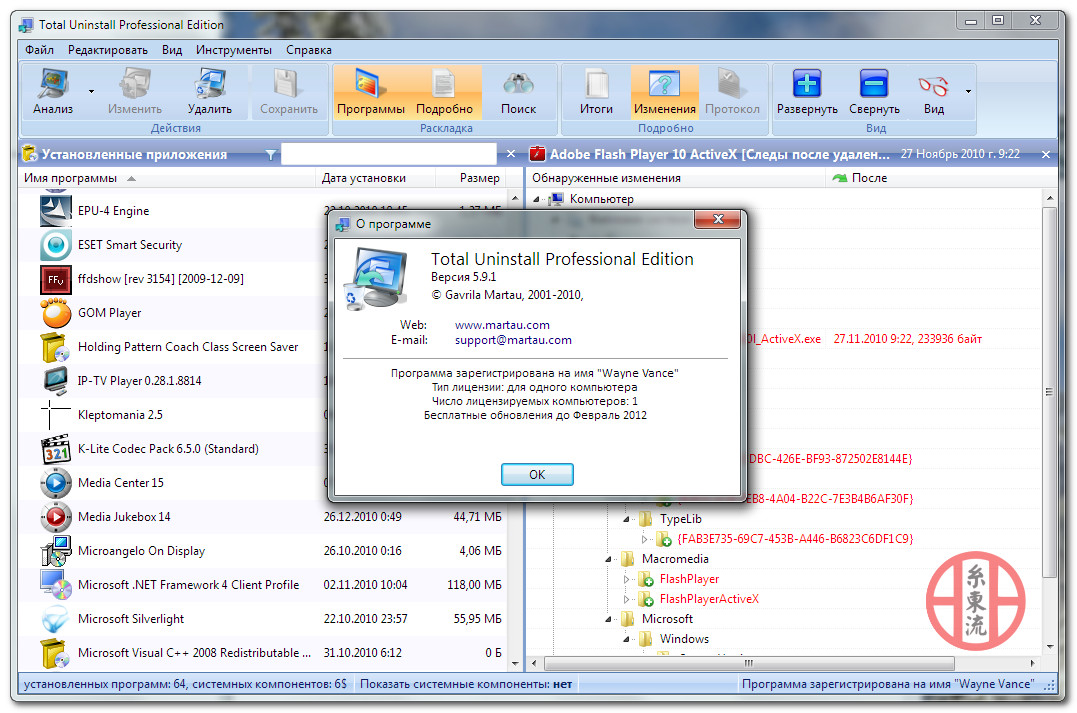Select the K-Lite Codec Pack icon
The image size is (1077, 713).
[56, 449]
